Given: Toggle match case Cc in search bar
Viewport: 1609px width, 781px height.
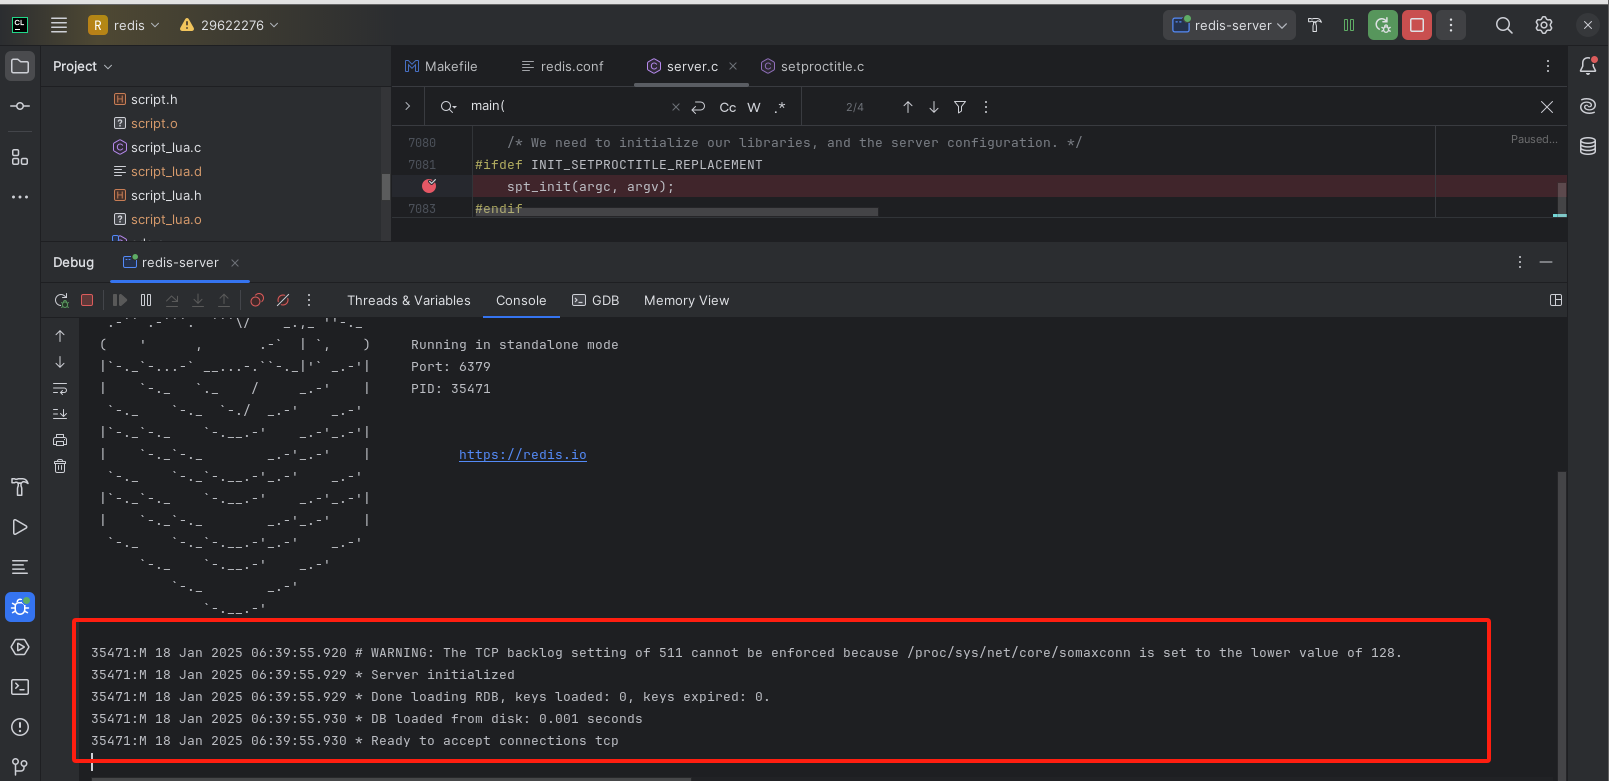Looking at the screenshot, I should tap(728, 107).
